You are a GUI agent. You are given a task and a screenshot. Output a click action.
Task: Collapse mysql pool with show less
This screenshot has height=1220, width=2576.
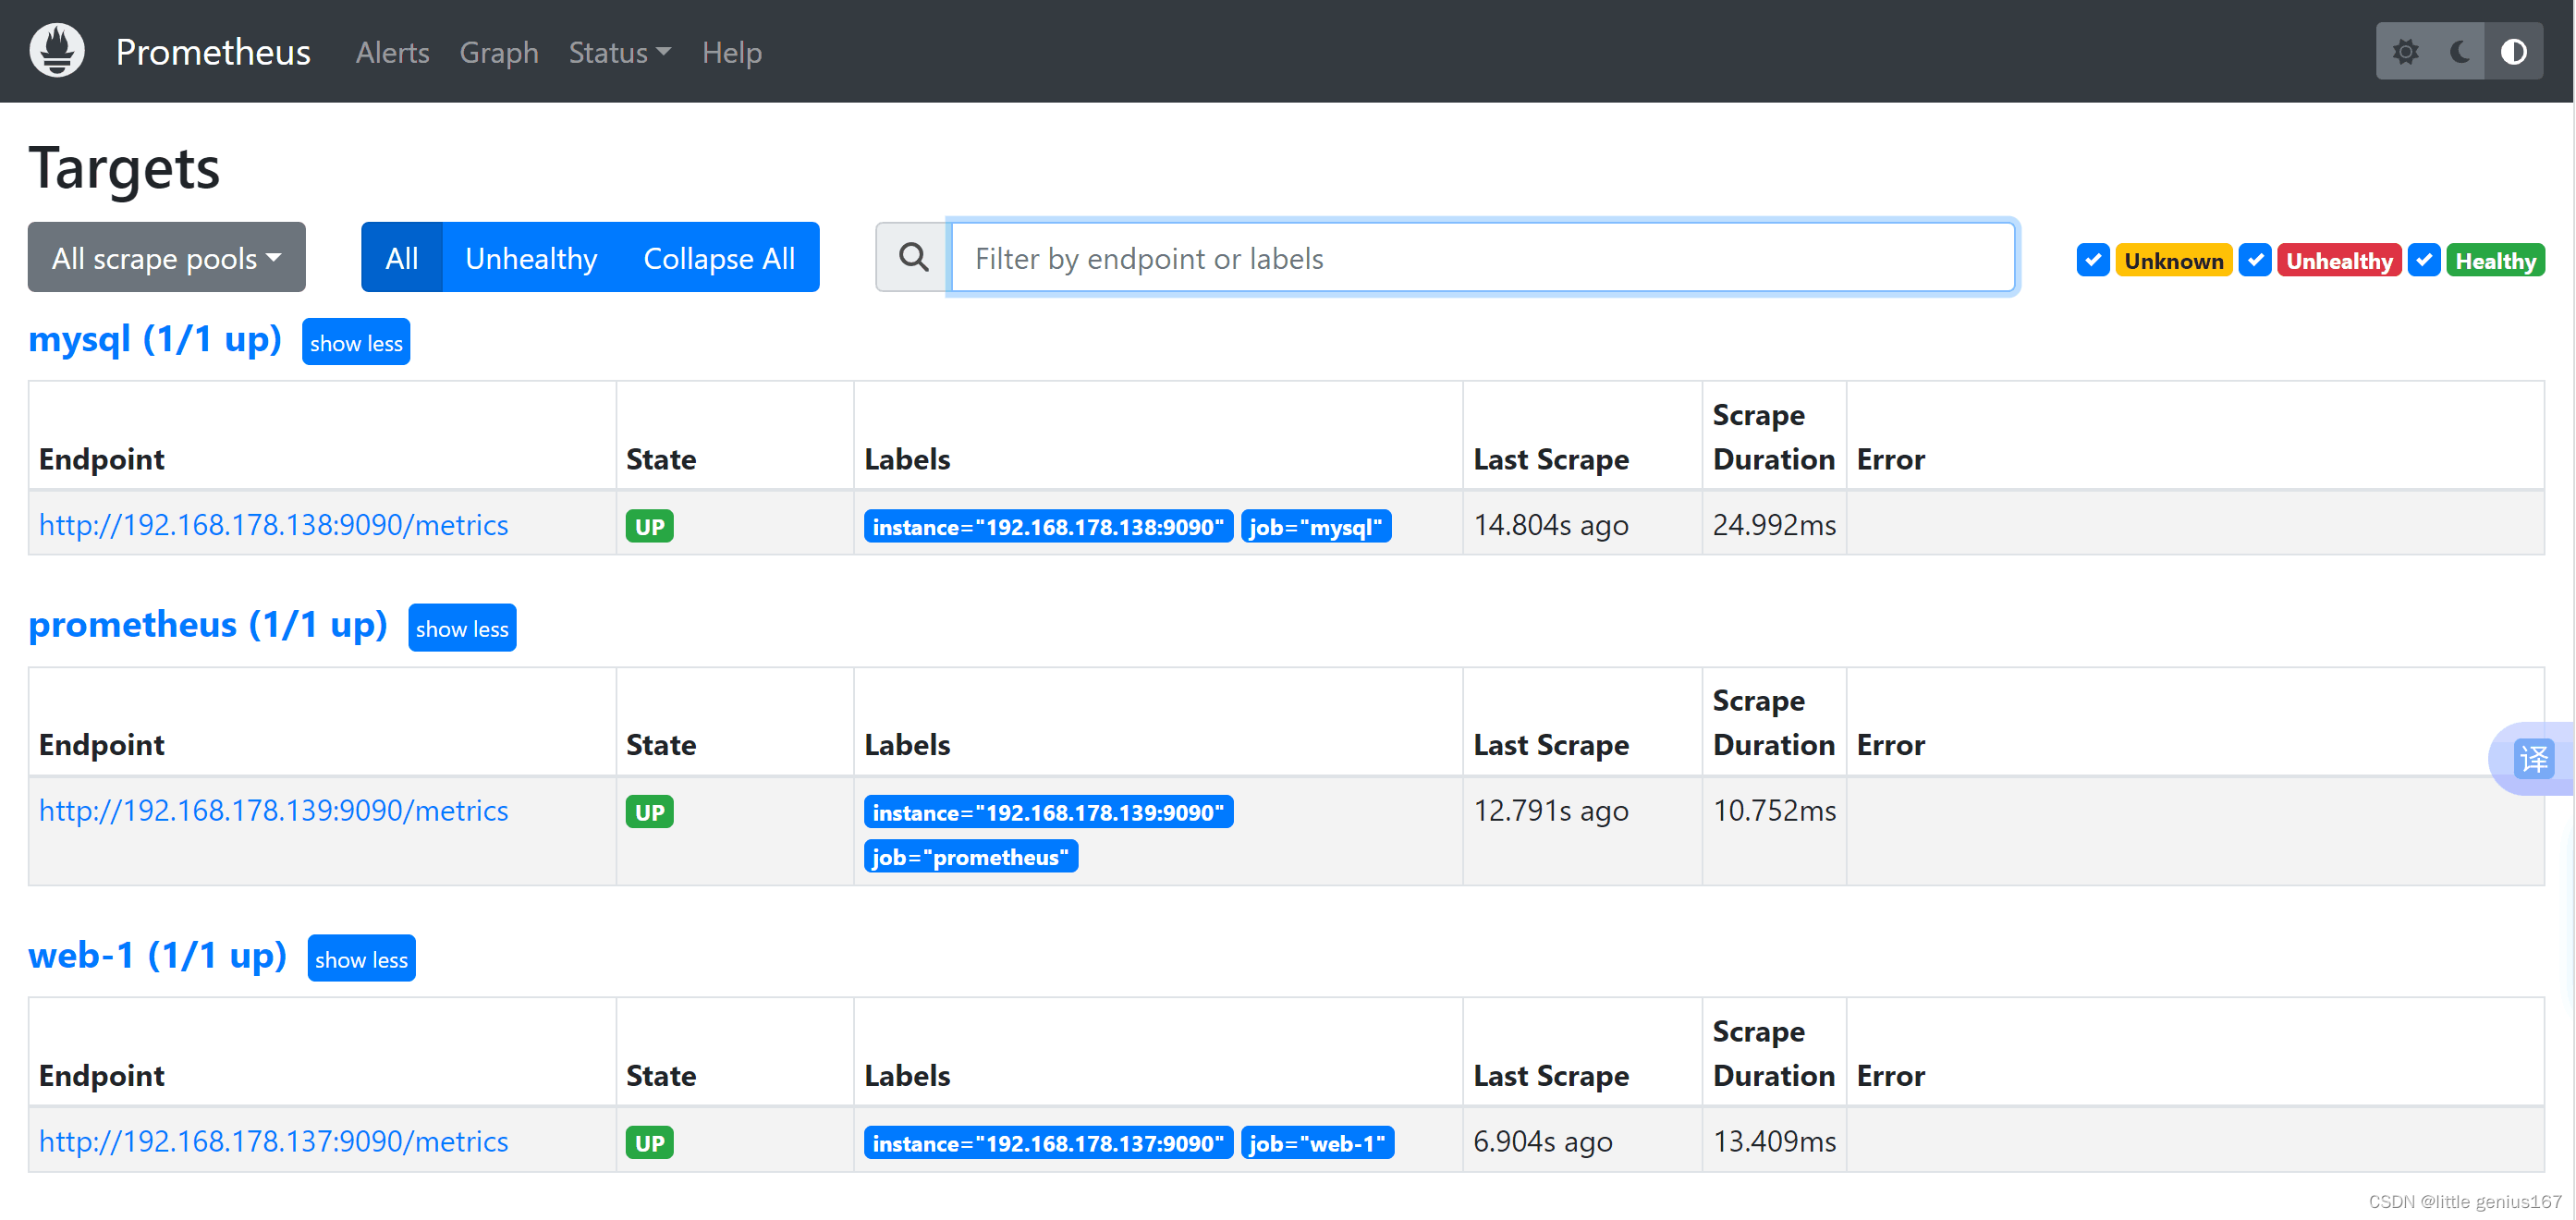click(x=356, y=343)
